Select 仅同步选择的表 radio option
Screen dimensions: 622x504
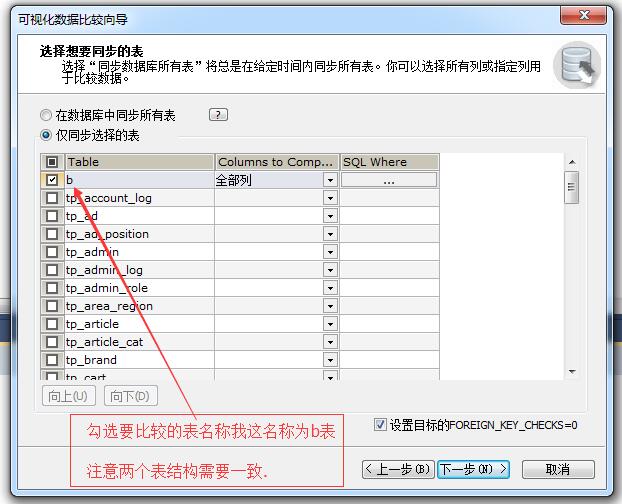[46, 135]
